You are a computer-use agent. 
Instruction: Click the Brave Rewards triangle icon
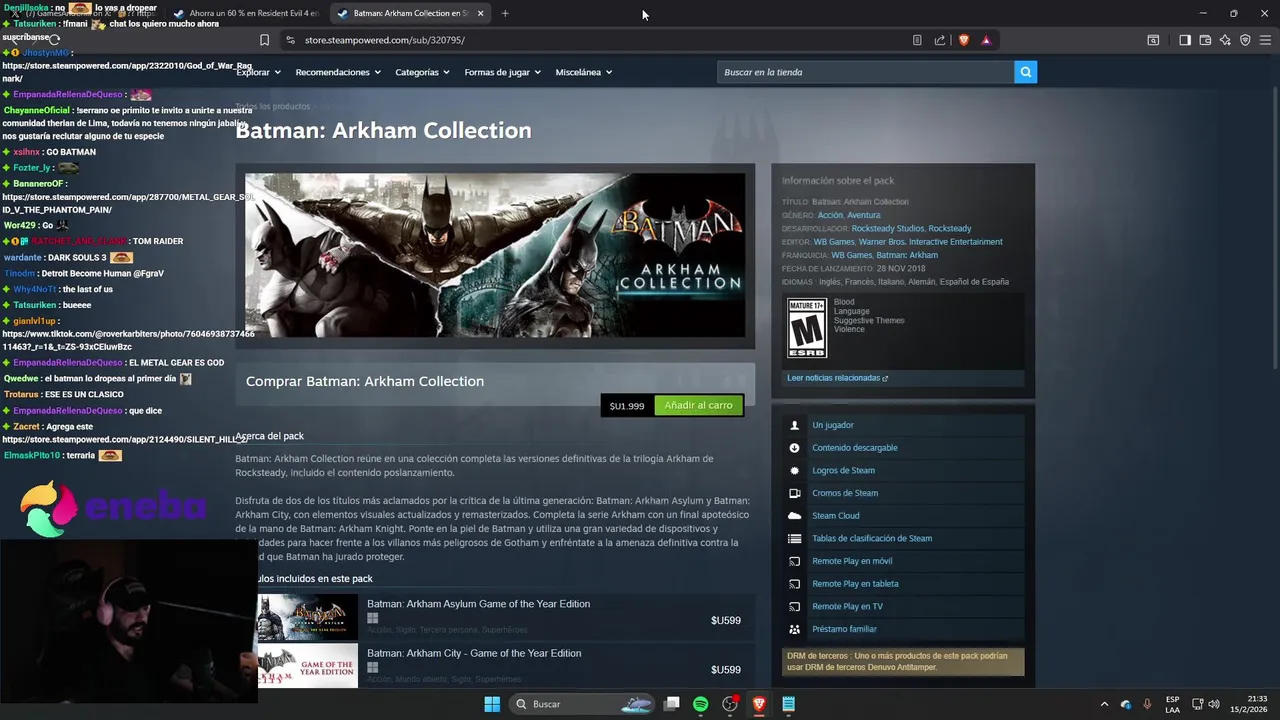point(986,40)
